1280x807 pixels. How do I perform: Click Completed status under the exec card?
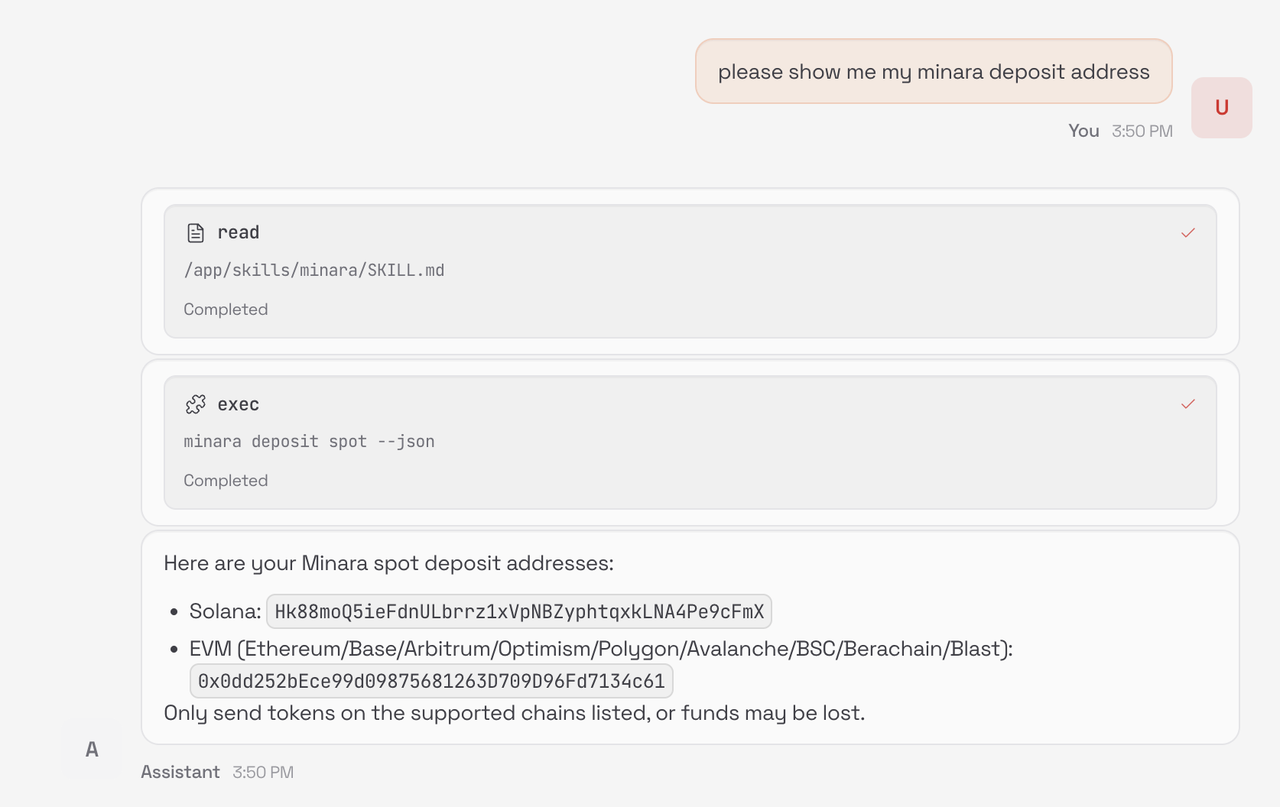click(226, 480)
